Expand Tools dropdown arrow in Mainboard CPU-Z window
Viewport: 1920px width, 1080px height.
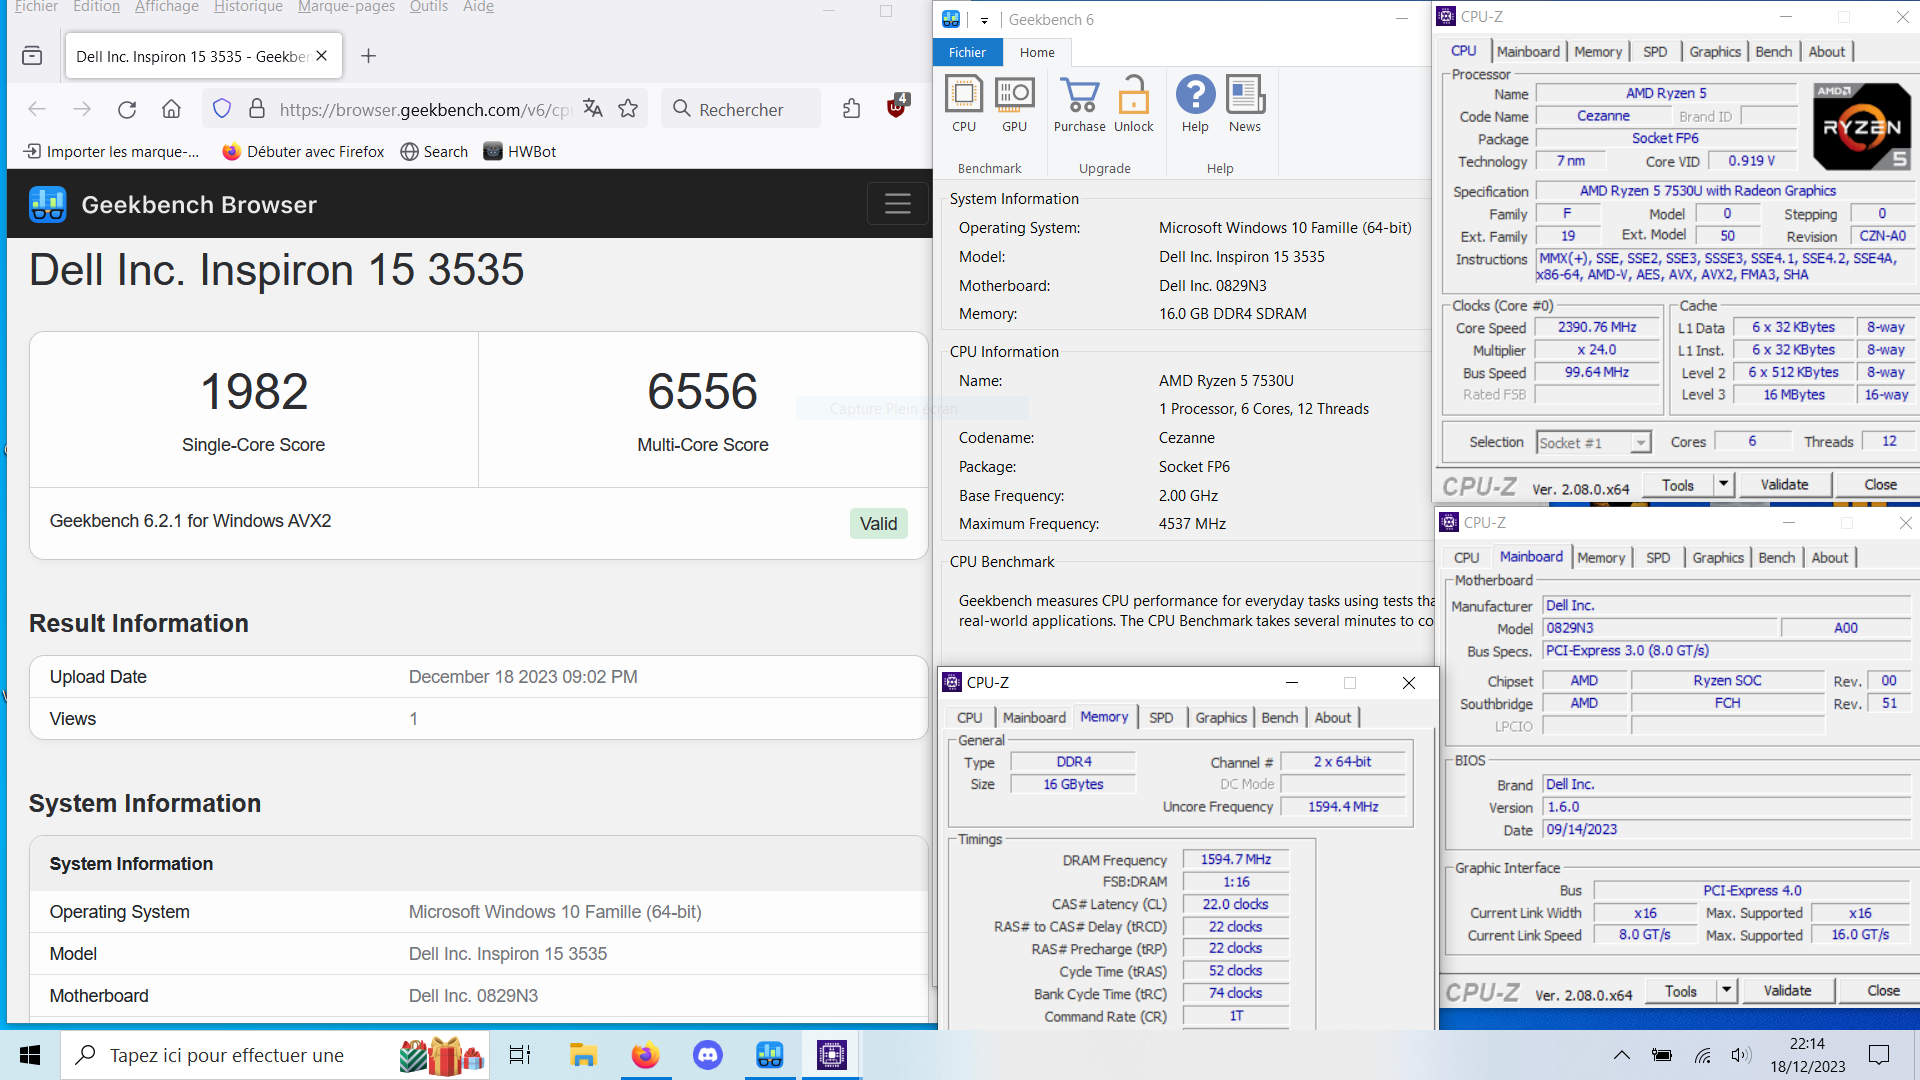point(1726,990)
